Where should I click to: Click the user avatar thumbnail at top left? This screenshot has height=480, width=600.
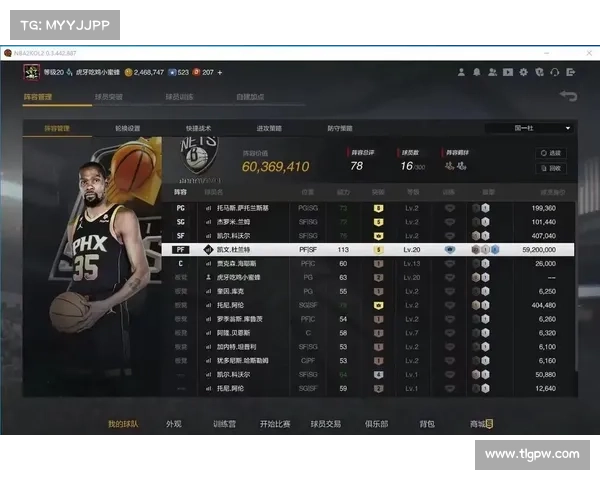(31, 72)
